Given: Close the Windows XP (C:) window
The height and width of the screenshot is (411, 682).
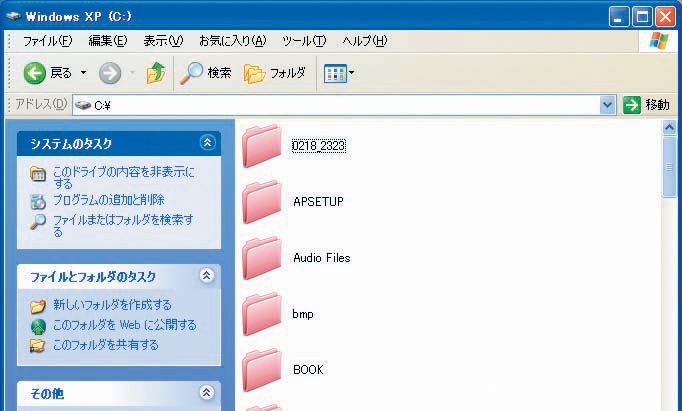Looking at the screenshot, I should pos(666,17).
